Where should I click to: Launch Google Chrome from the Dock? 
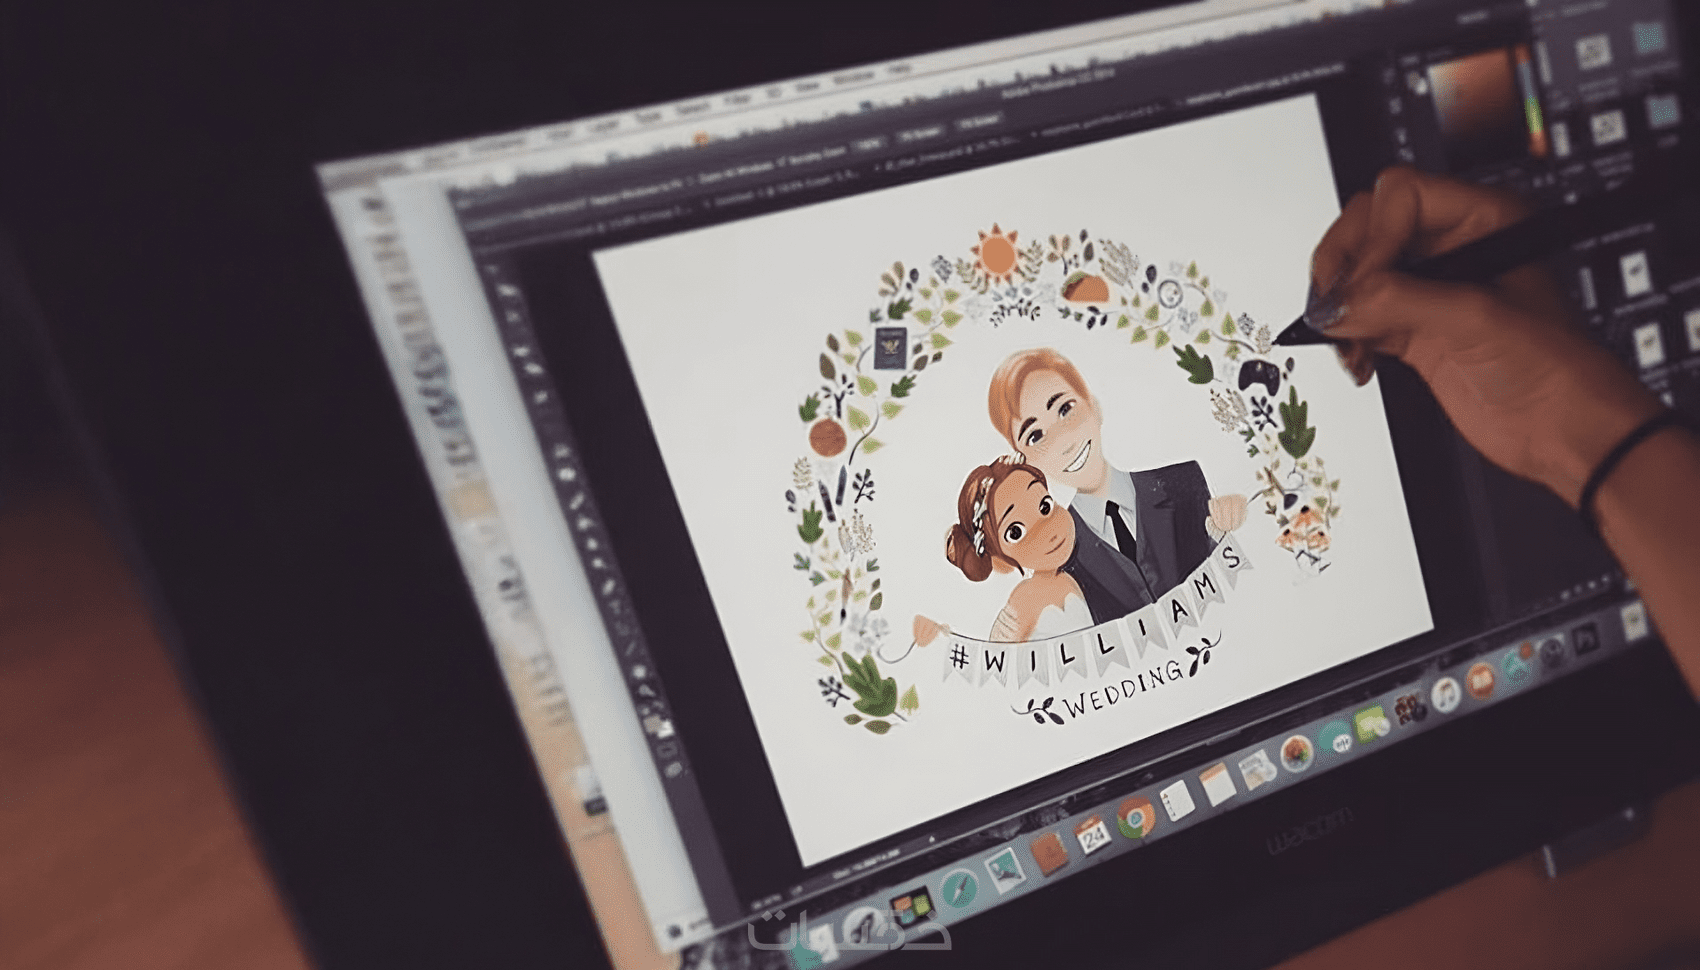(x=1135, y=819)
